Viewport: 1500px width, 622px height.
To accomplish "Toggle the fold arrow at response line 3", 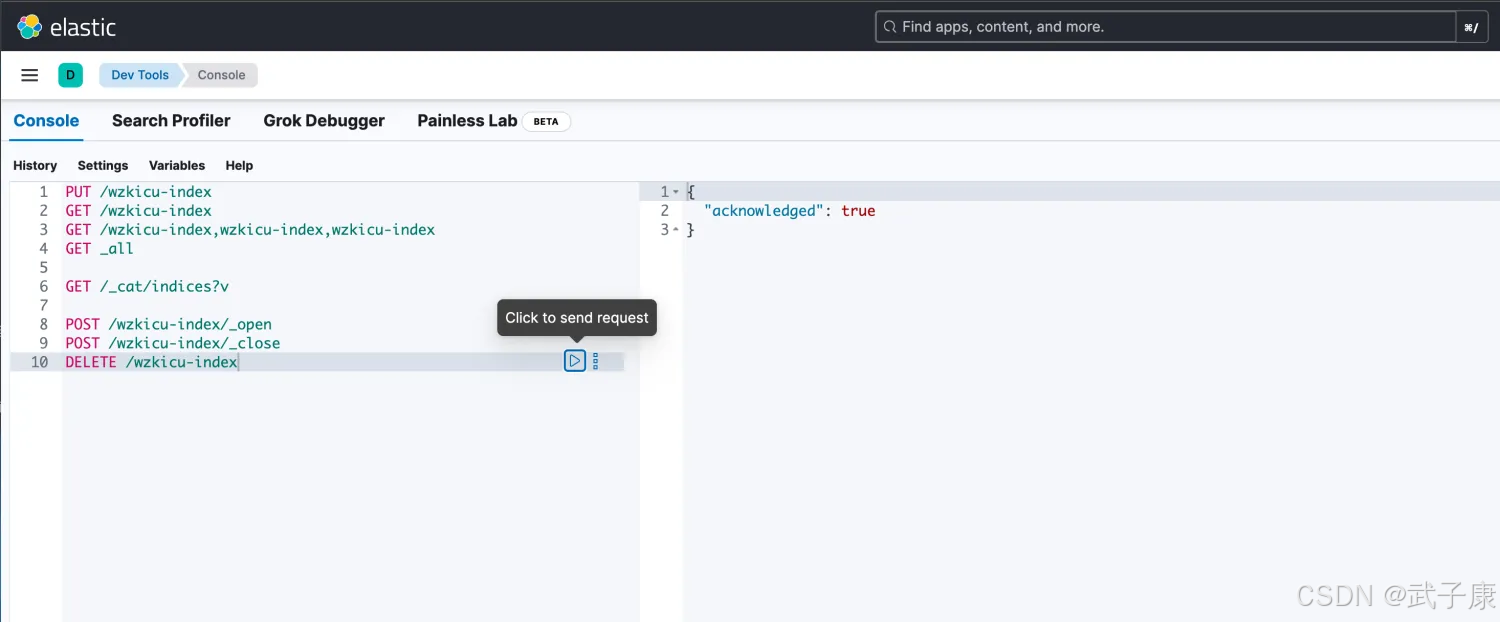I will coord(677,230).
